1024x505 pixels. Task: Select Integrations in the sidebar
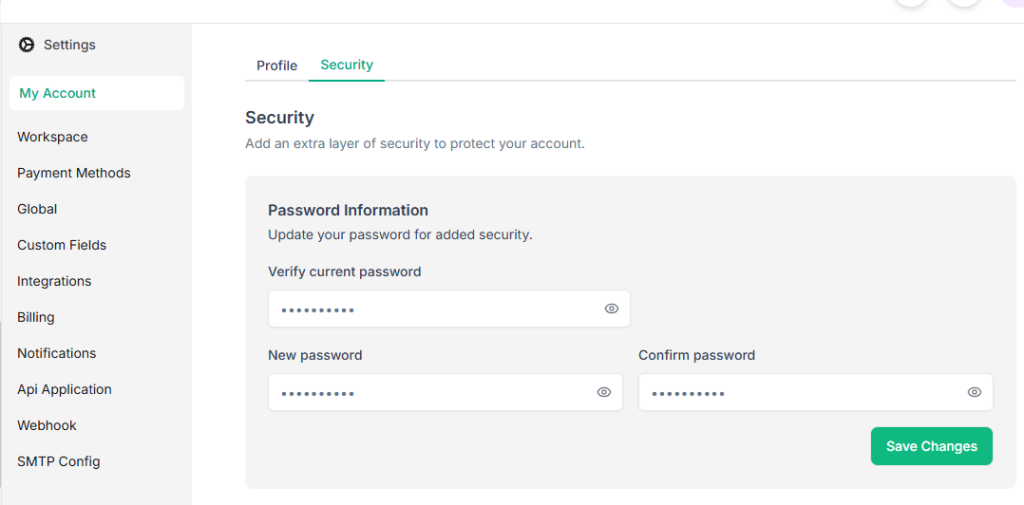[54, 281]
